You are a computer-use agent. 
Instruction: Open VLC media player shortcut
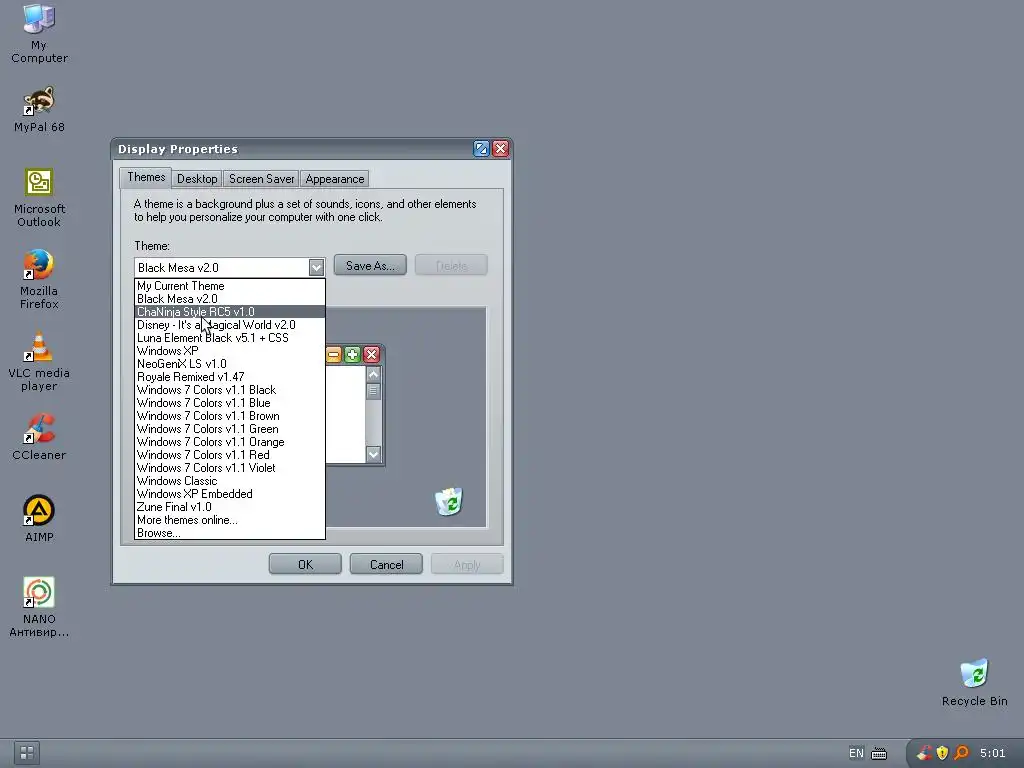[39, 361]
